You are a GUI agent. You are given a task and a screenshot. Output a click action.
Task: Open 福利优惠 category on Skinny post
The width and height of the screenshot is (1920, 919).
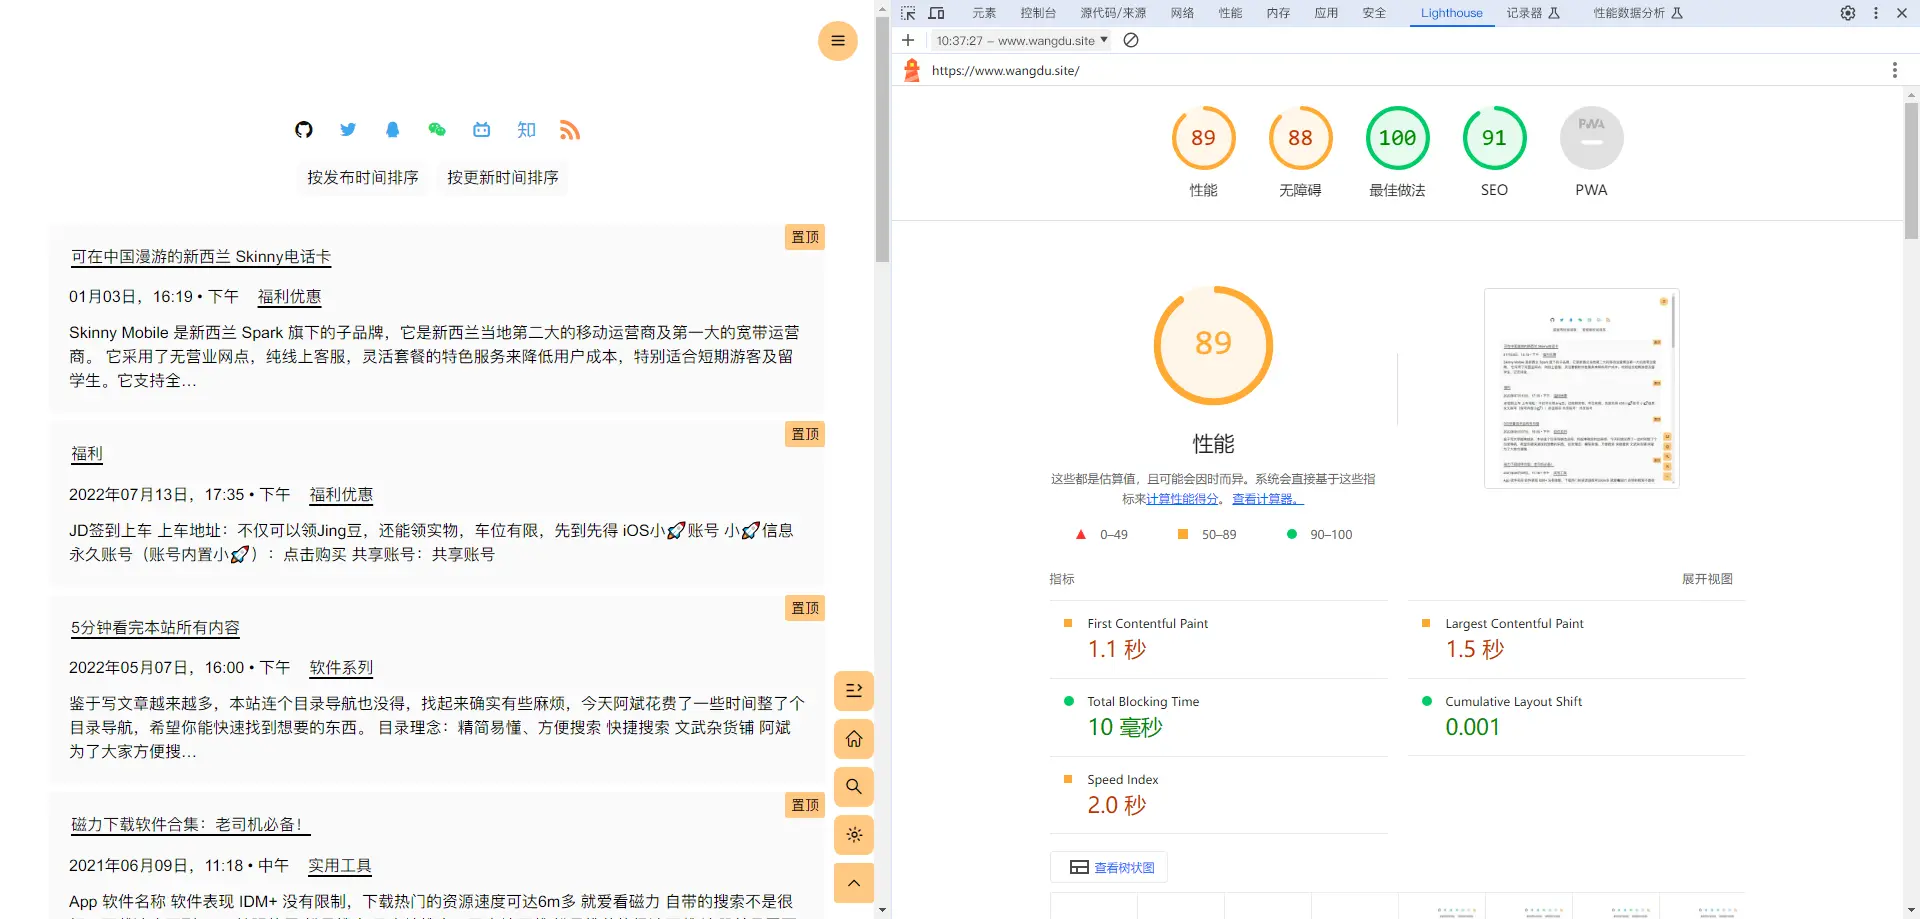coord(289,297)
